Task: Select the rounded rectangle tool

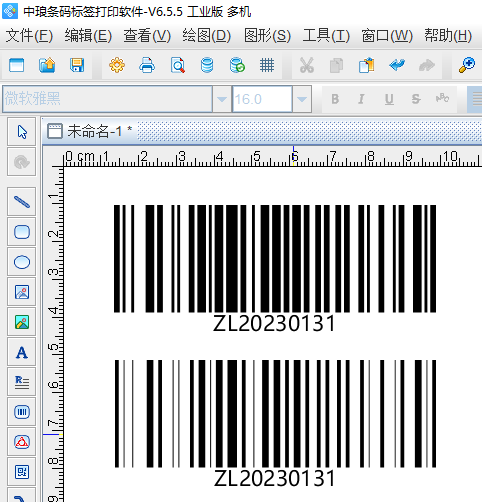Action: (22, 232)
